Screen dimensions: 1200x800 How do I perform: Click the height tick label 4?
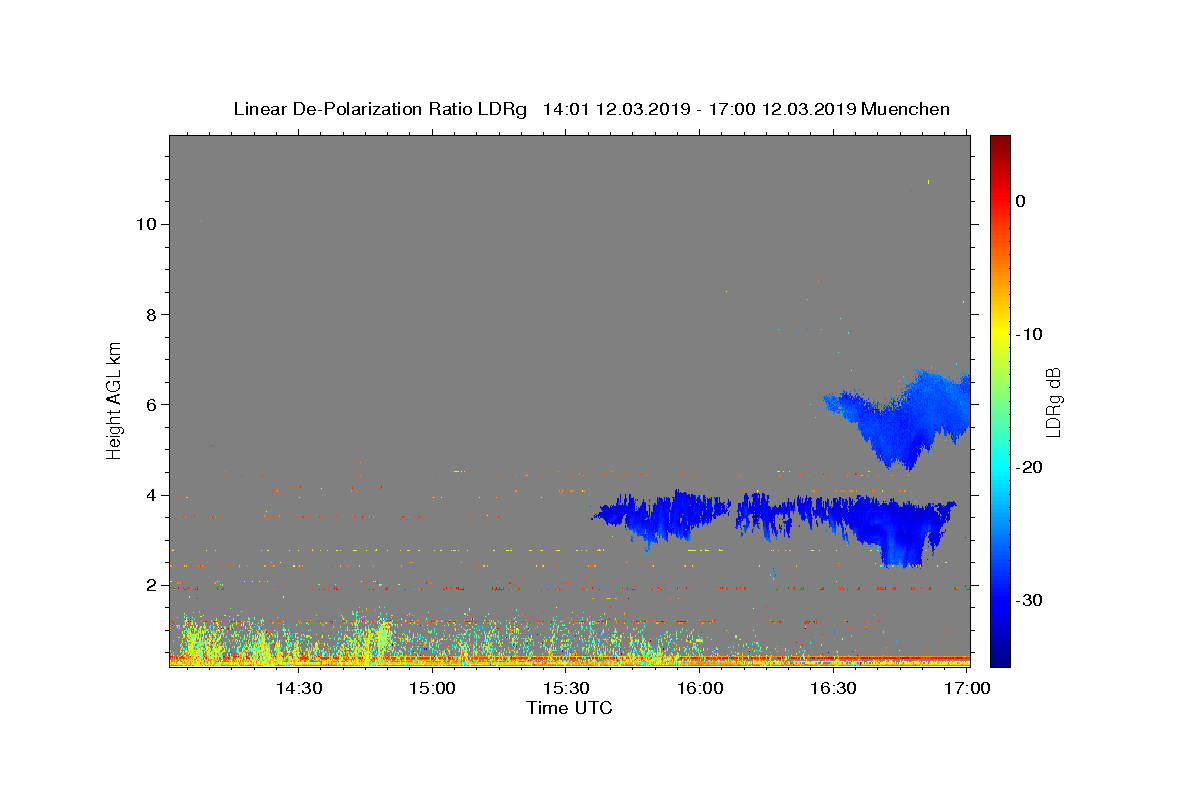point(152,495)
